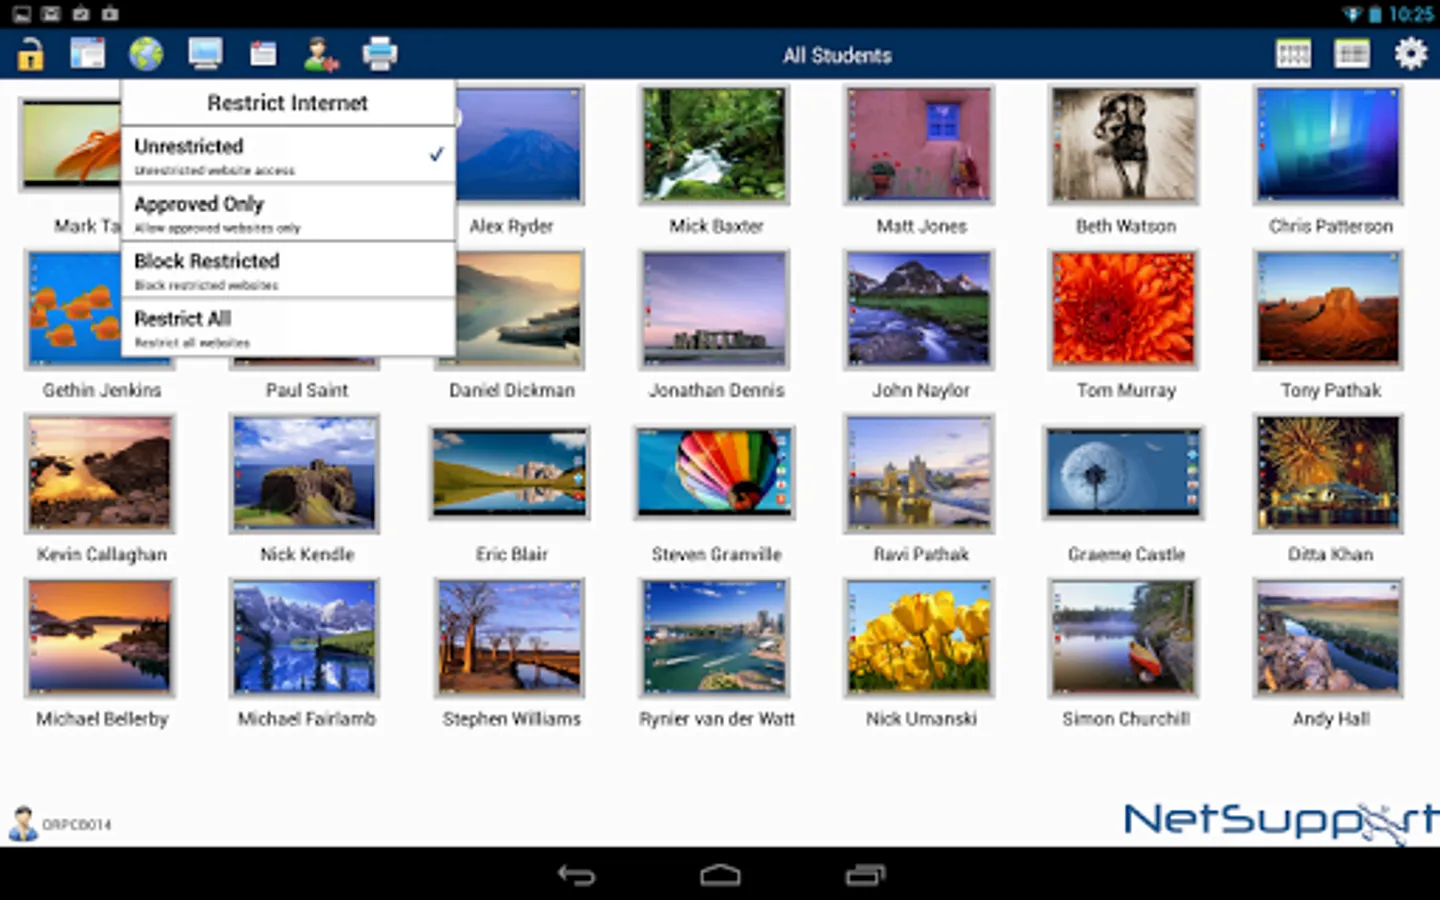This screenshot has width=1440, height=900.
Task: Select Tony Pathak's desert thumbnail
Action: point(1329,309)
